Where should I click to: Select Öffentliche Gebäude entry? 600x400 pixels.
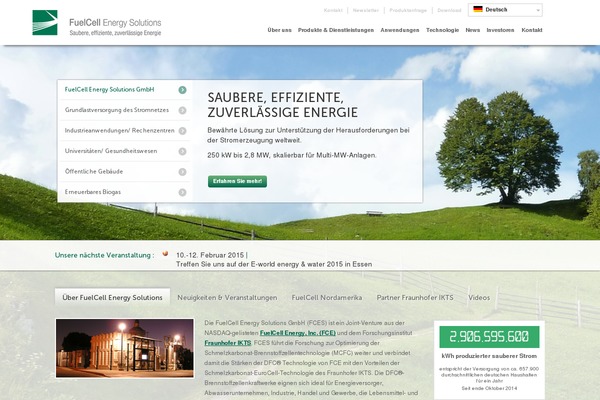(125, 171)
